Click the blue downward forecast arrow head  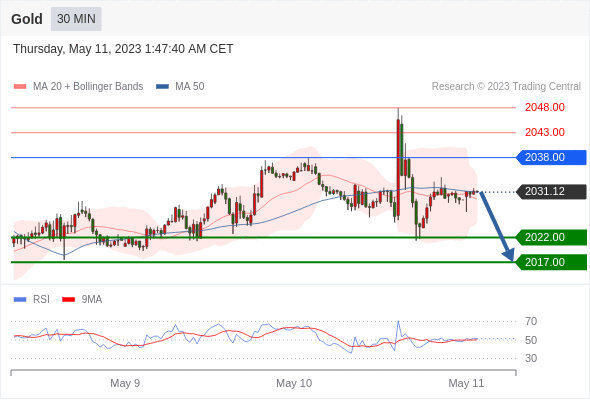coord(509,255)
